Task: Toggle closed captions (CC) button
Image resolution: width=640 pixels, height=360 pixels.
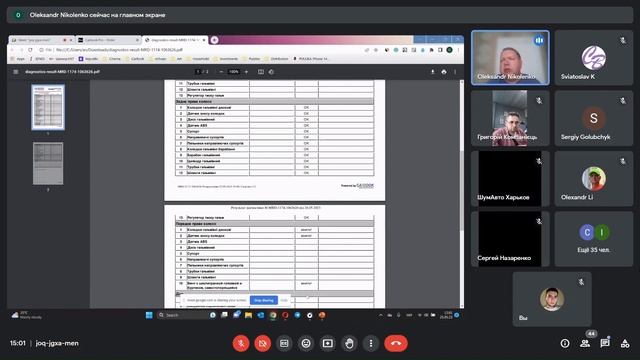Action: click(284, 343)
